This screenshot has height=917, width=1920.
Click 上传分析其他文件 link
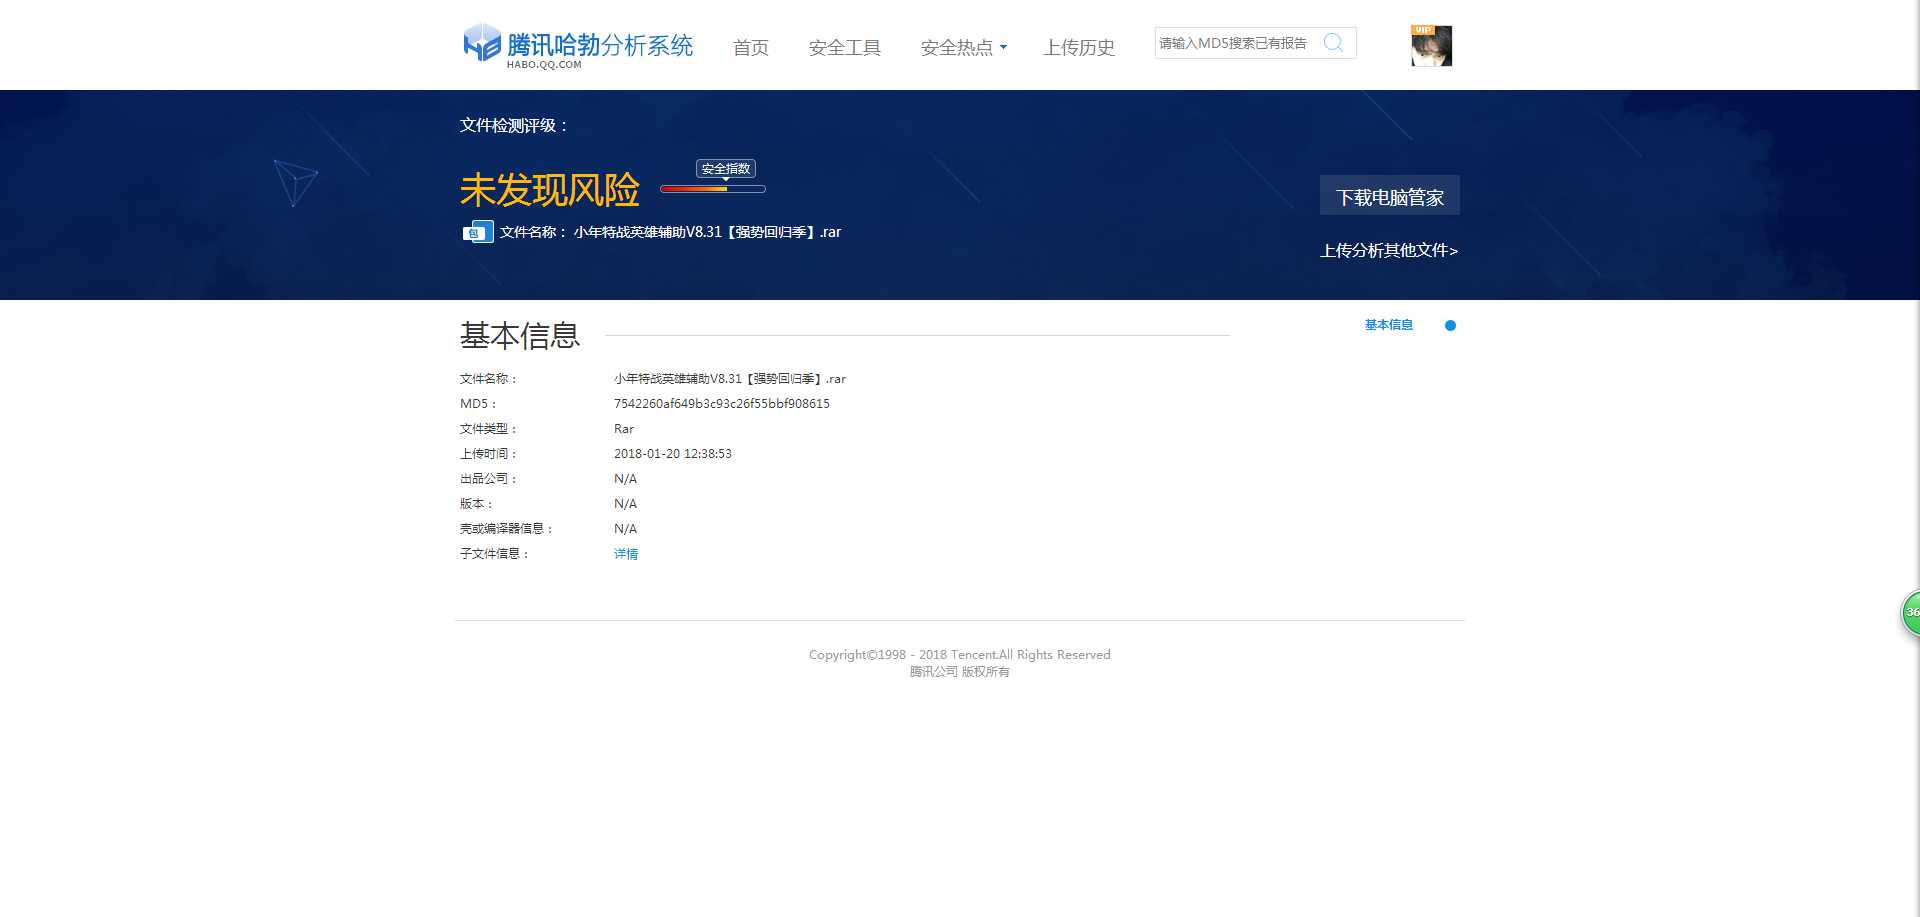[1389, 250]
